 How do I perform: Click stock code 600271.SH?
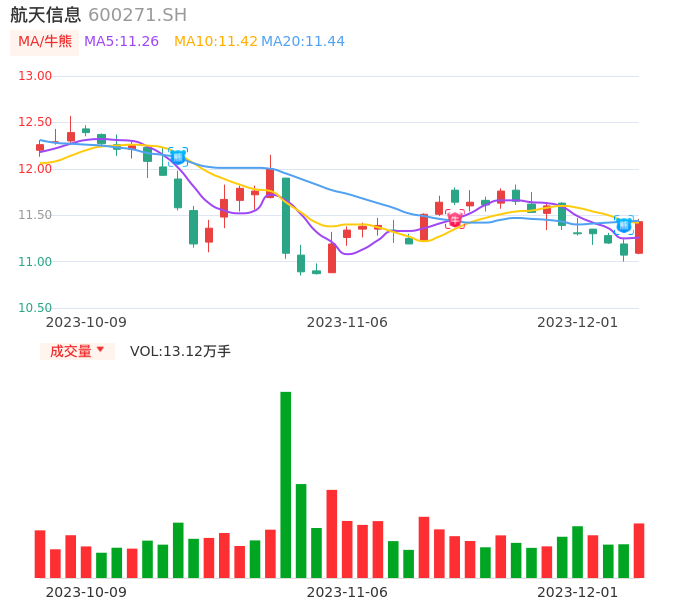coord(138,15)
